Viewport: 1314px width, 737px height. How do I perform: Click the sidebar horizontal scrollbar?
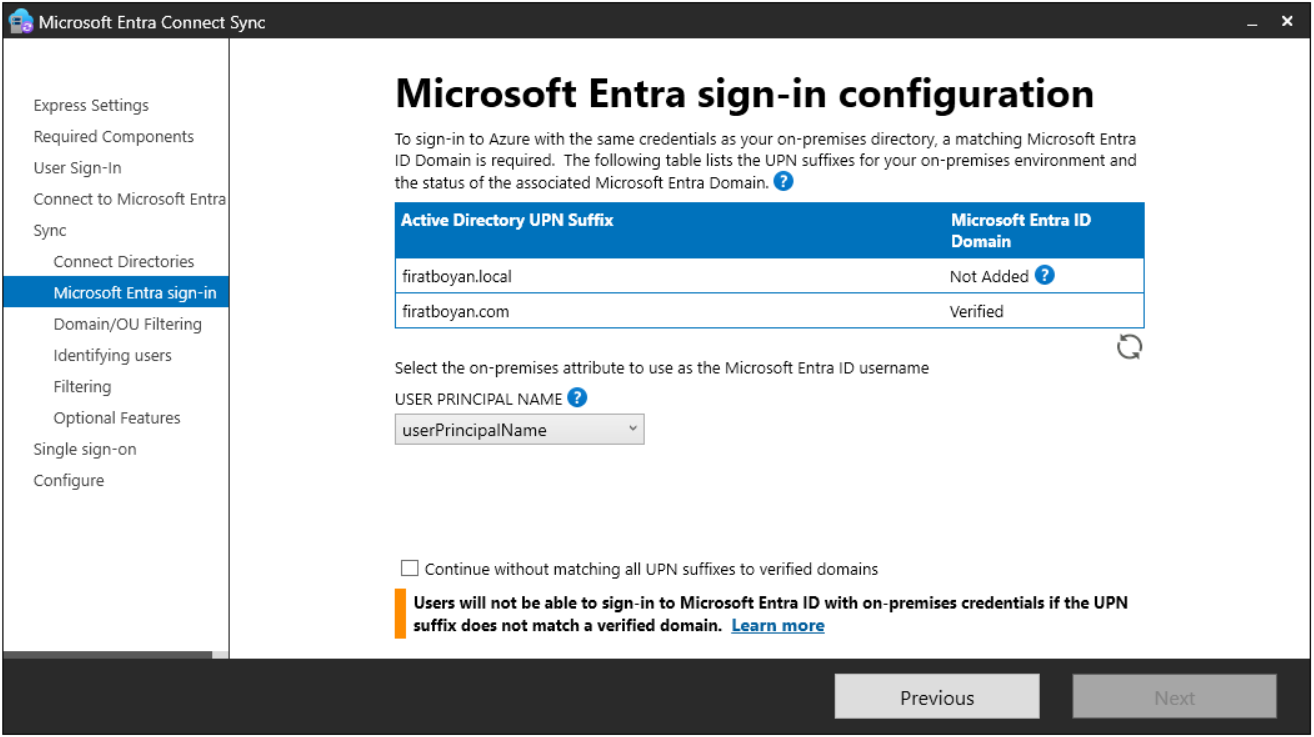tap(108, 655)
